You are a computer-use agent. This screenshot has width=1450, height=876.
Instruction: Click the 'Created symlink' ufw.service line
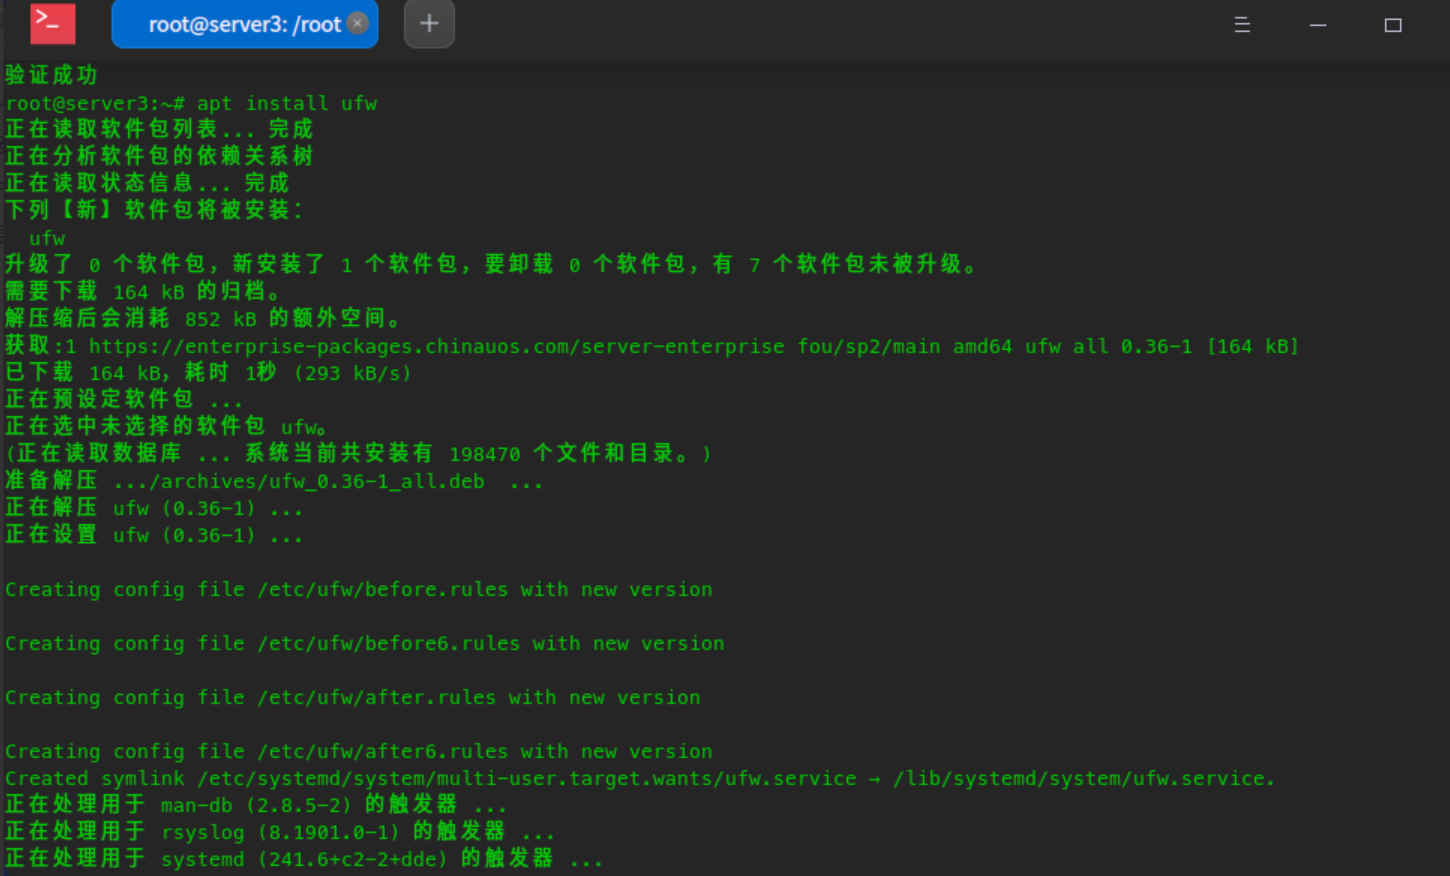coord(640,778)
